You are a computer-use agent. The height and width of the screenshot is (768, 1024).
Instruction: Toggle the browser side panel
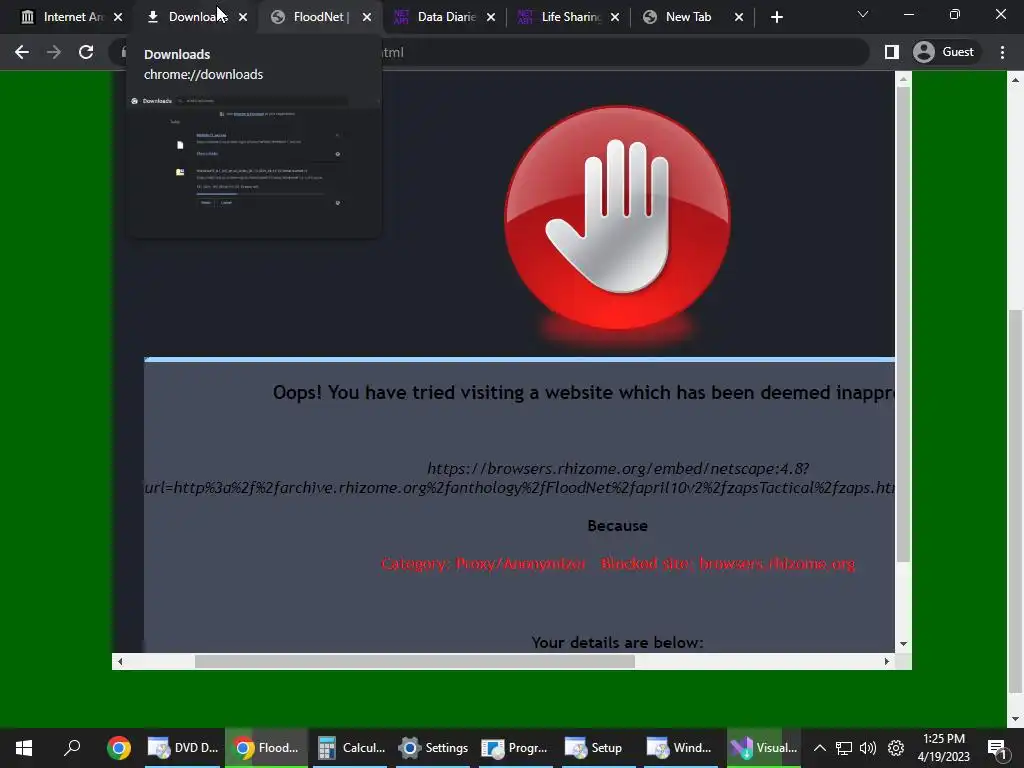tap(891, 52)
